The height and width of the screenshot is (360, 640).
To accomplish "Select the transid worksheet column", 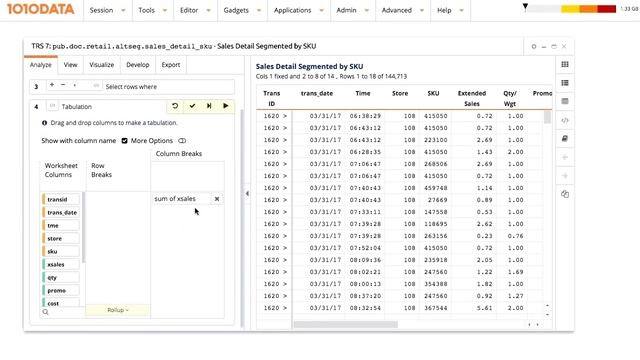I will point(61,200).
